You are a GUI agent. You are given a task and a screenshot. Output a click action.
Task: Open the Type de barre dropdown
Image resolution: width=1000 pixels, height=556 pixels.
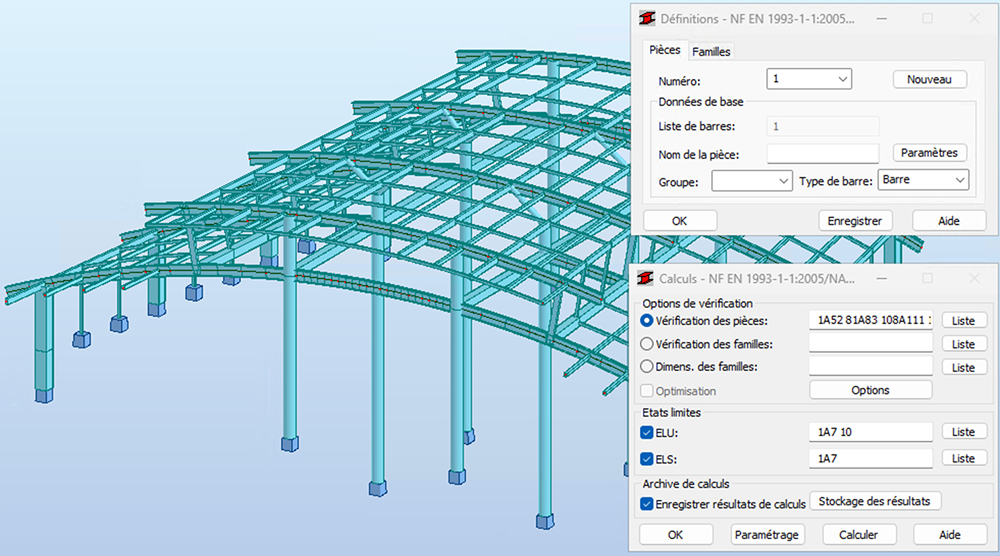[923, 180]
